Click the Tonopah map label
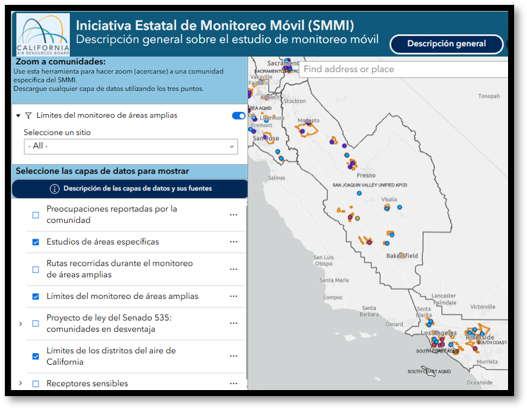This screenshot has width=527, height=409. 489,96
